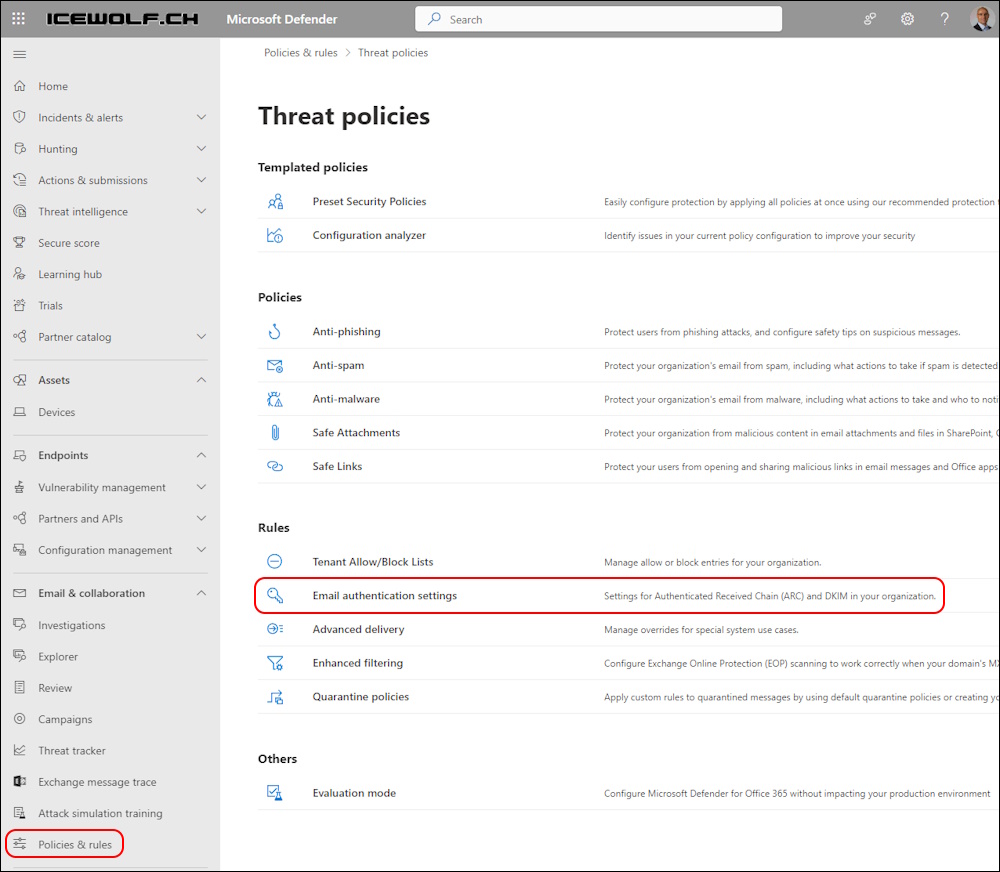This screenshot has height=872, width=1000.
Task: Click the Policies & rules breadcrumb link
Action: click(x=300, y=52)
